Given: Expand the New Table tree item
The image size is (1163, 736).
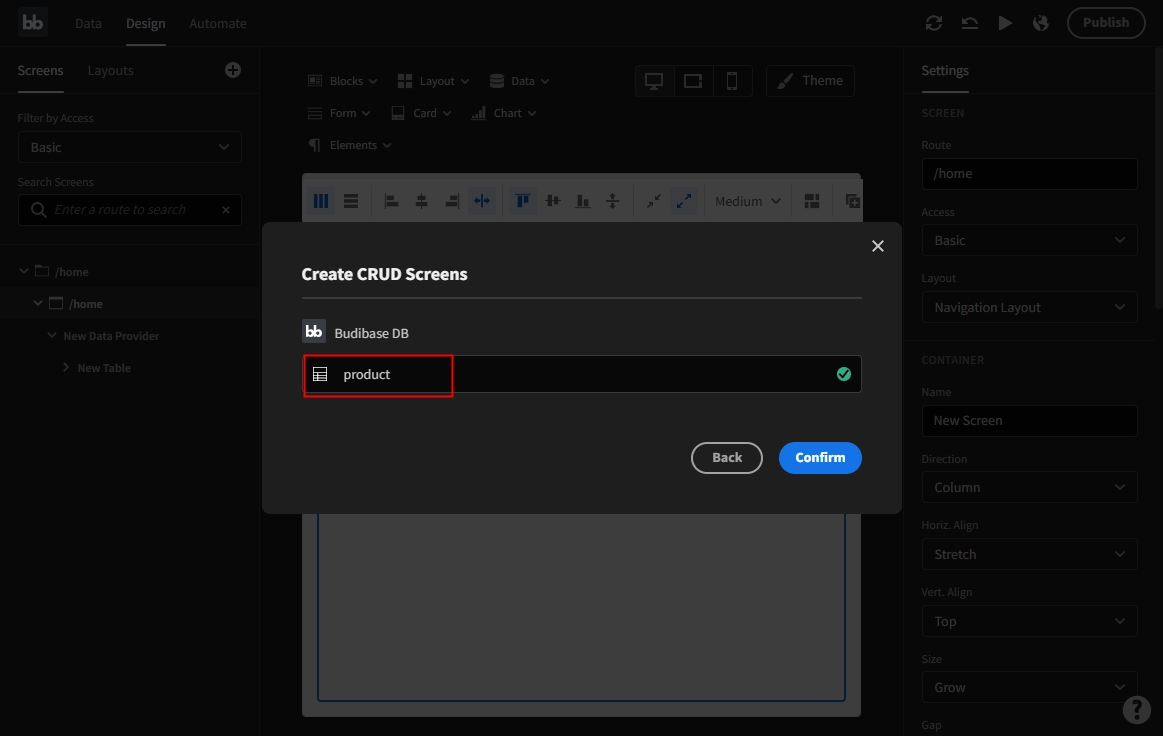Looking at the screenshot, I should click(x=66, y=368).
